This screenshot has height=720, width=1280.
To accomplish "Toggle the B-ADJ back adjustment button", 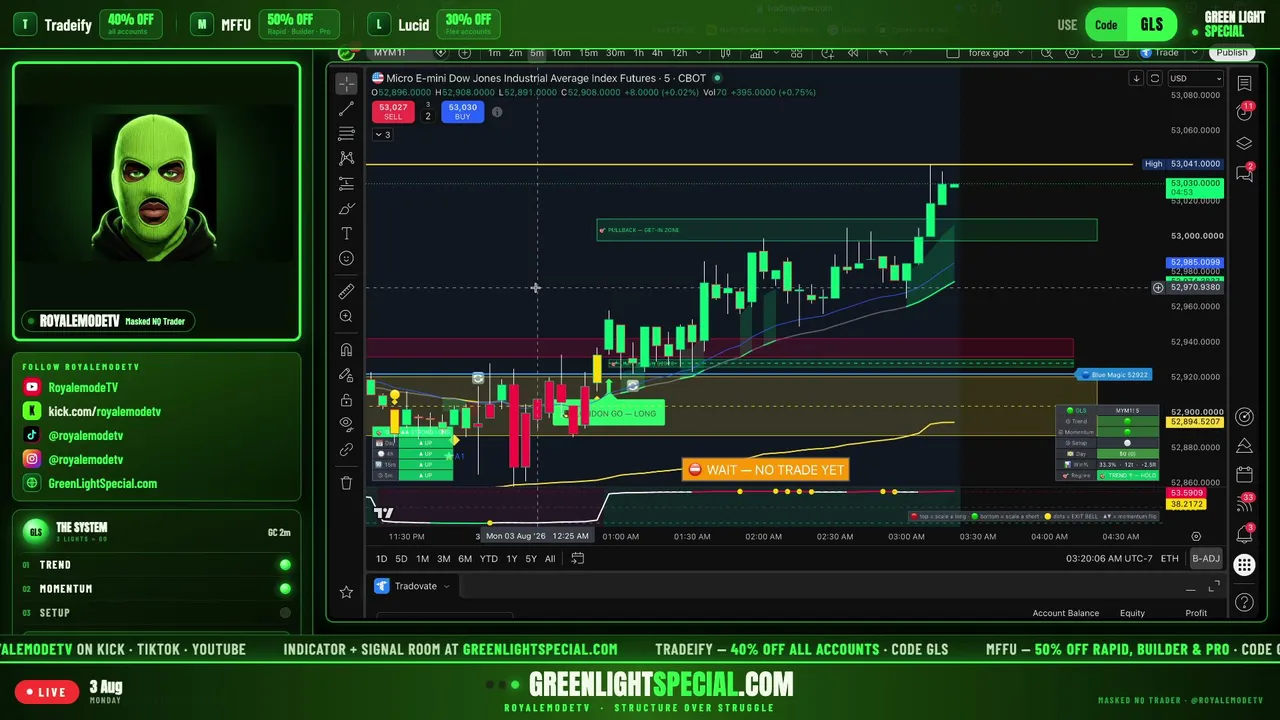I will (x=1206, y=558).
